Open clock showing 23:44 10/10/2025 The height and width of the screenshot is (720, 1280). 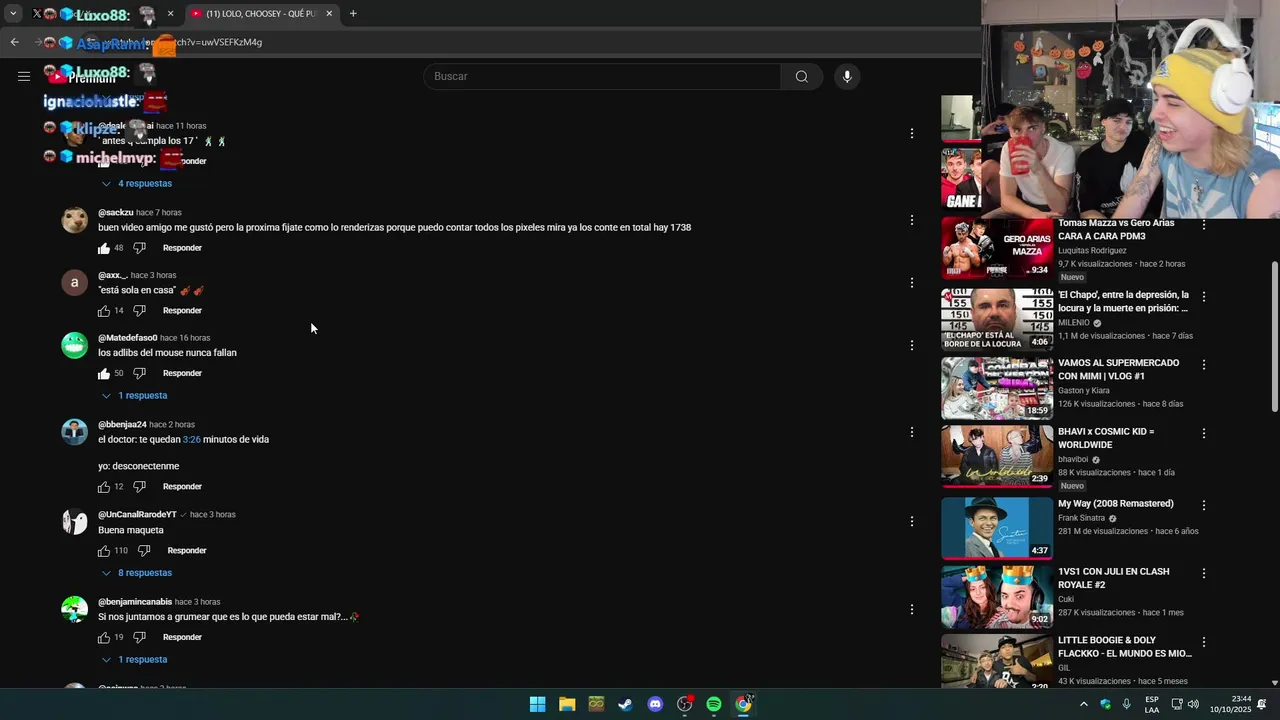click(1229, 704)
